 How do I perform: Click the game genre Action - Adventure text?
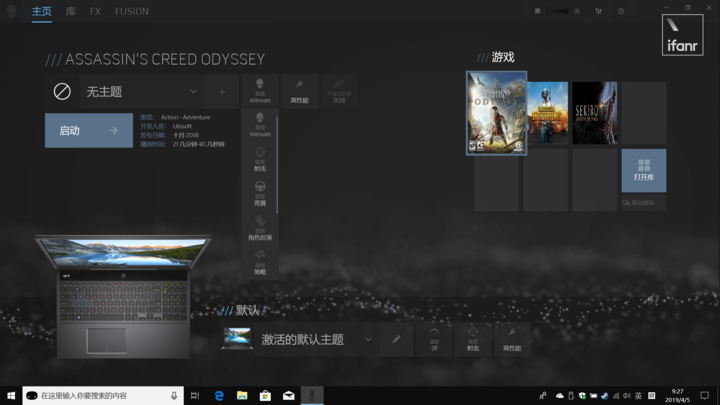186,117
